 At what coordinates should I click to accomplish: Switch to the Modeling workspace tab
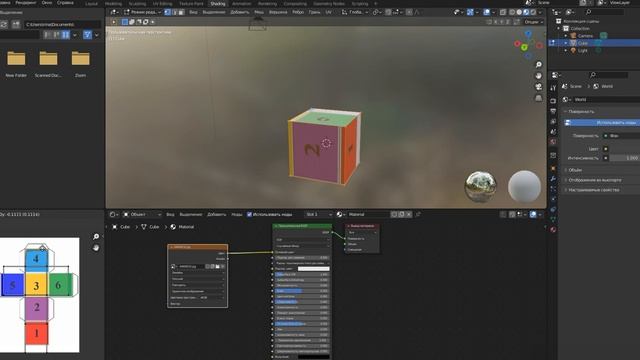113,4
